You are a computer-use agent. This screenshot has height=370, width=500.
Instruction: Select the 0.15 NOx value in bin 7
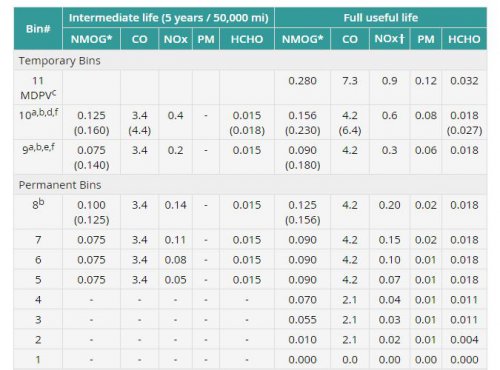[x=390, y=240]
